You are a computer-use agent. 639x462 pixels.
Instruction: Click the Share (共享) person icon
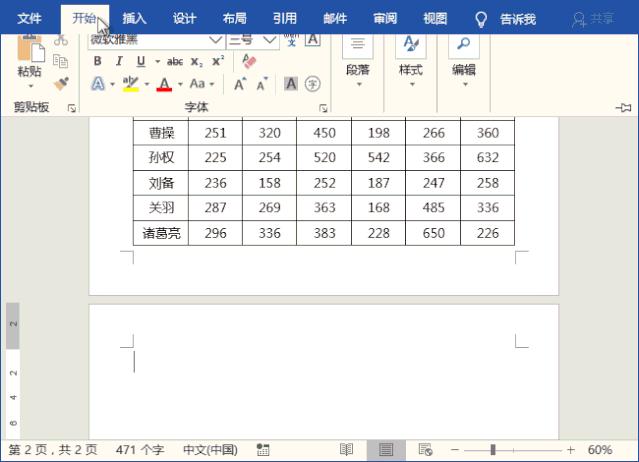579,19
